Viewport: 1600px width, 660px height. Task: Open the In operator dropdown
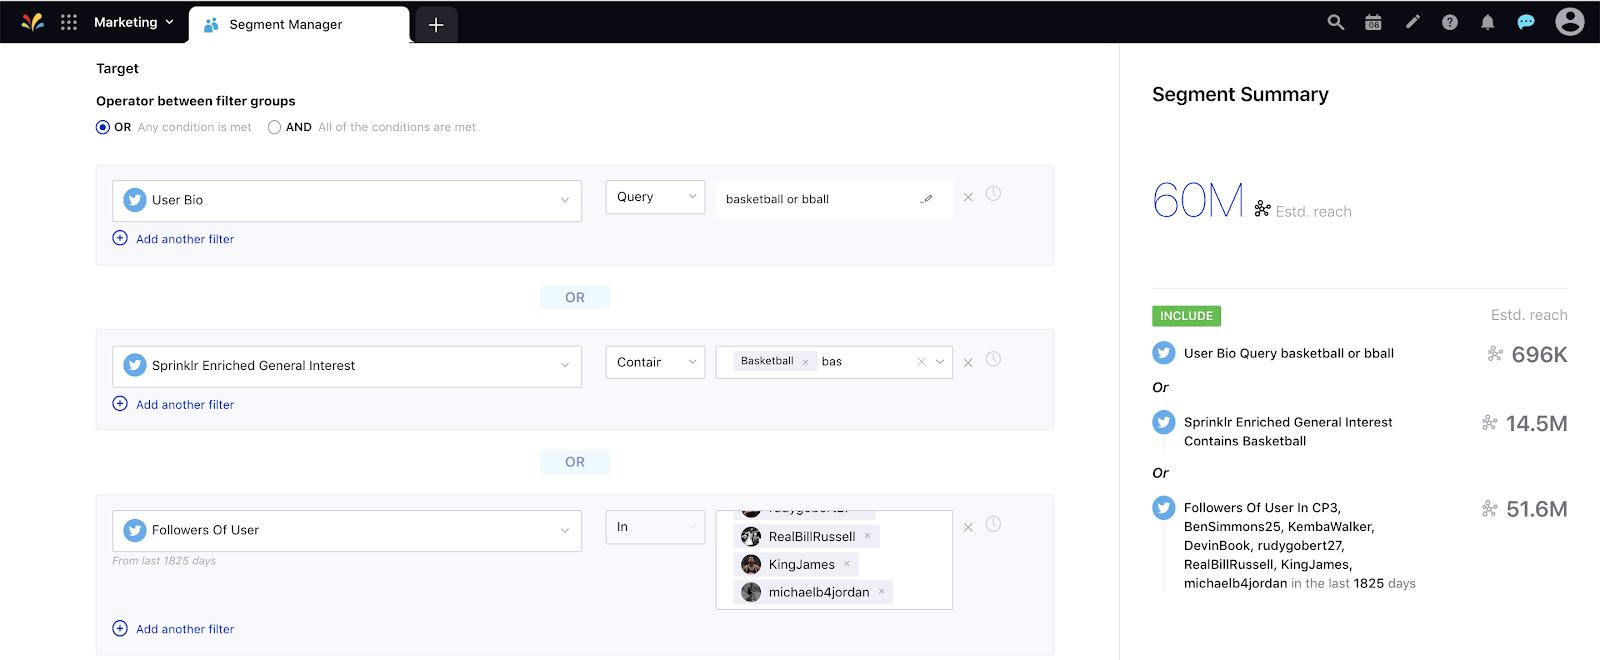(655, 527)
